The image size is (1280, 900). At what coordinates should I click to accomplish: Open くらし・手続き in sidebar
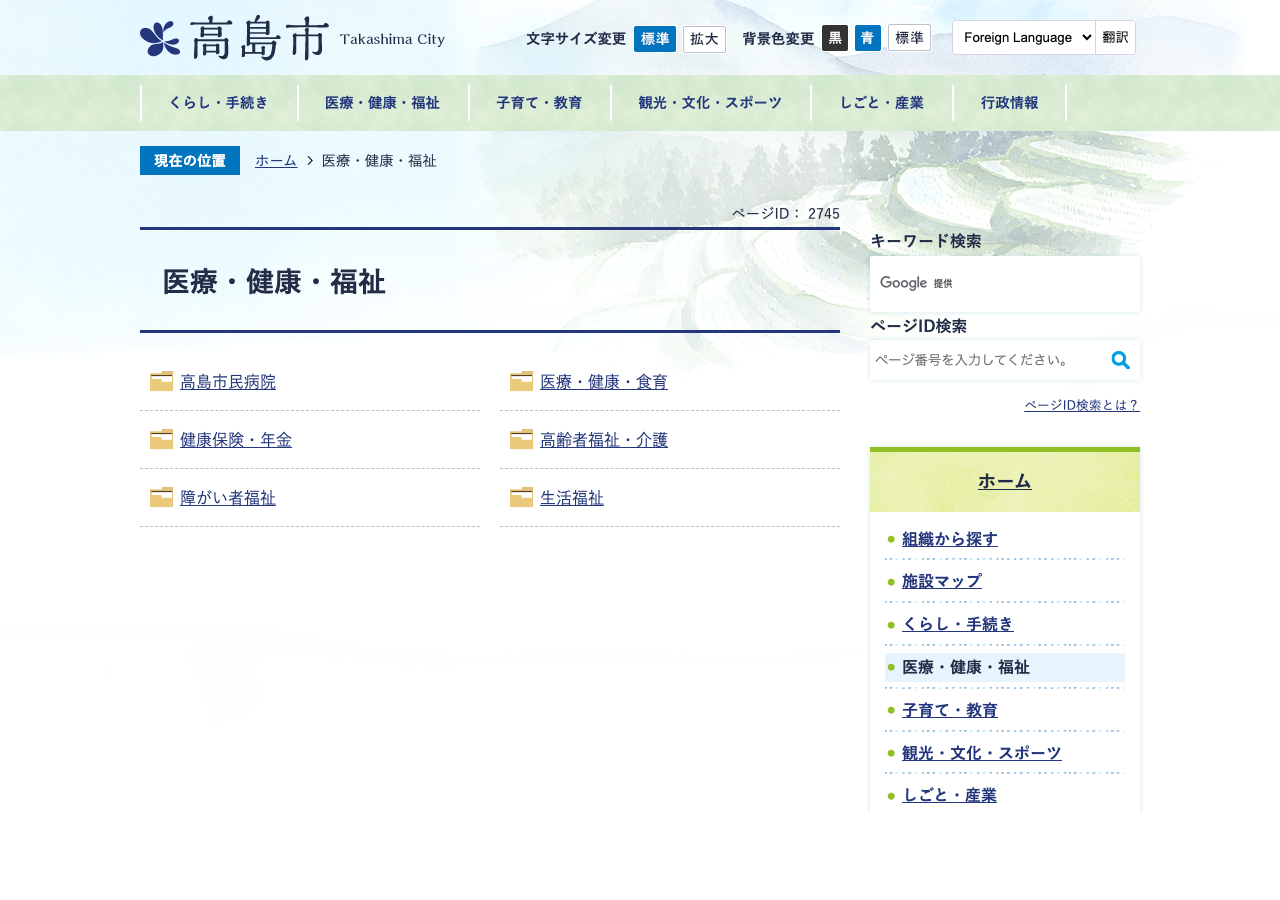tap(958, 624)
